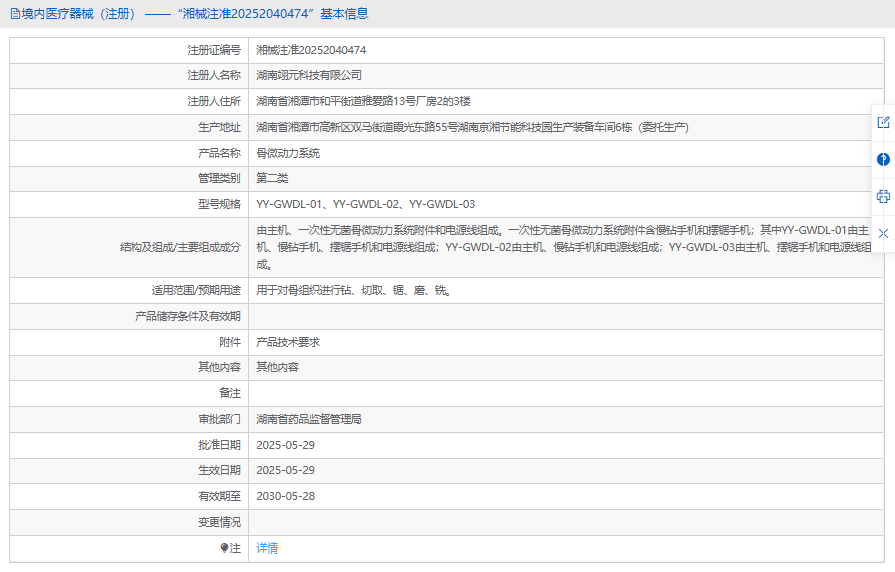Click the 型号规格 label
Viewport: 895px width, 572px height.
pyautogui.click(x=219, y=204)
